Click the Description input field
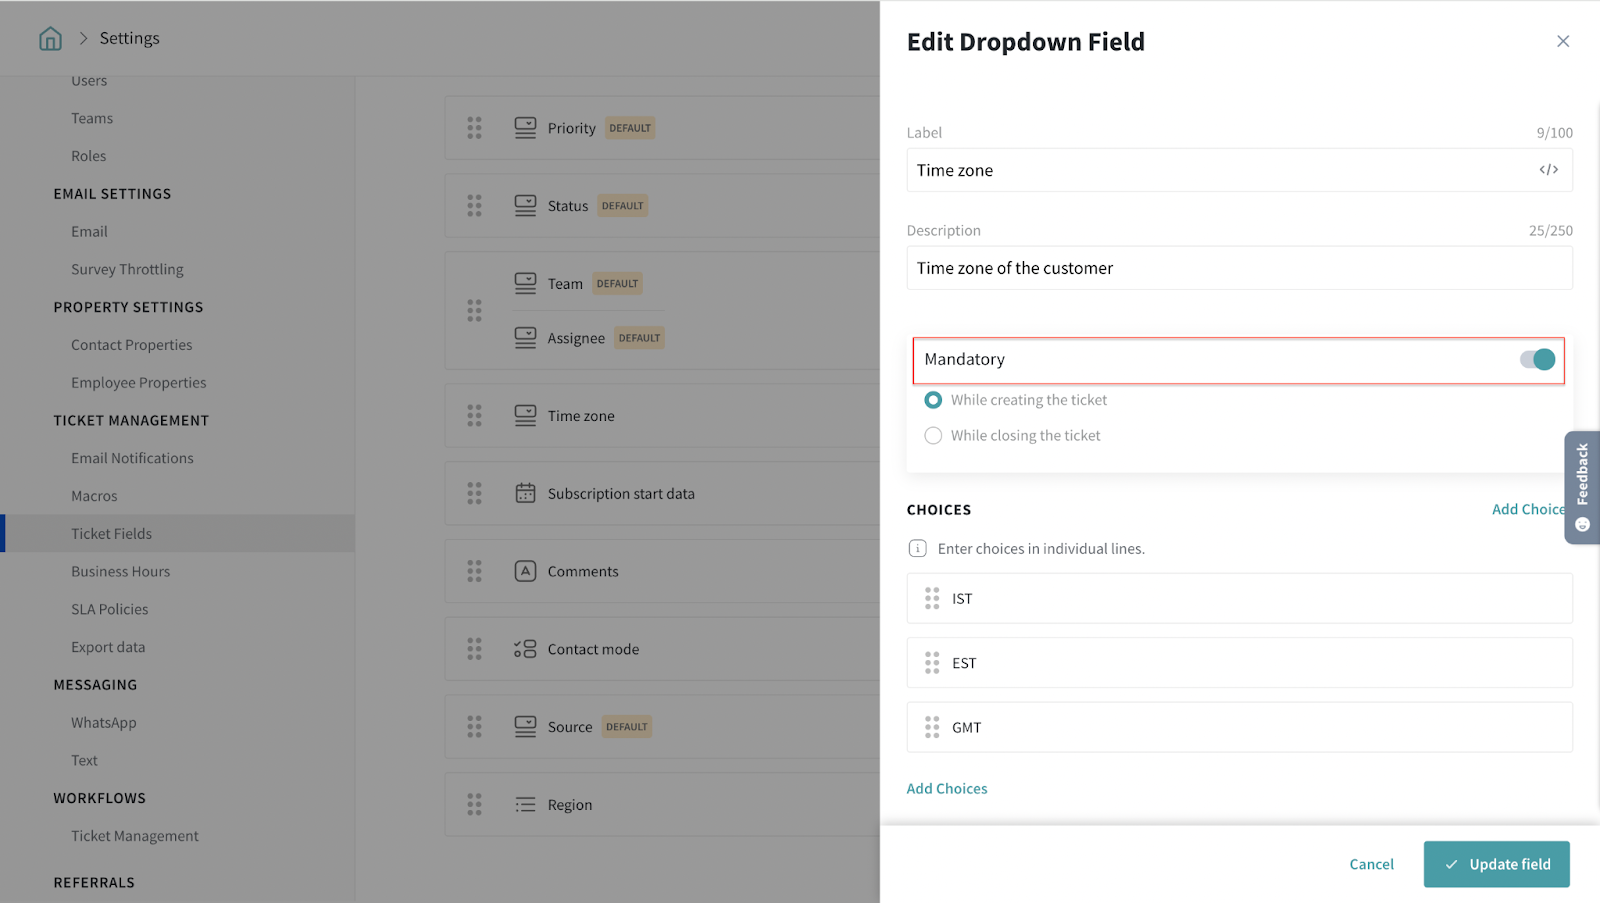The image size is (1600, 903). pyautogui.click(x=1238, y=268)
